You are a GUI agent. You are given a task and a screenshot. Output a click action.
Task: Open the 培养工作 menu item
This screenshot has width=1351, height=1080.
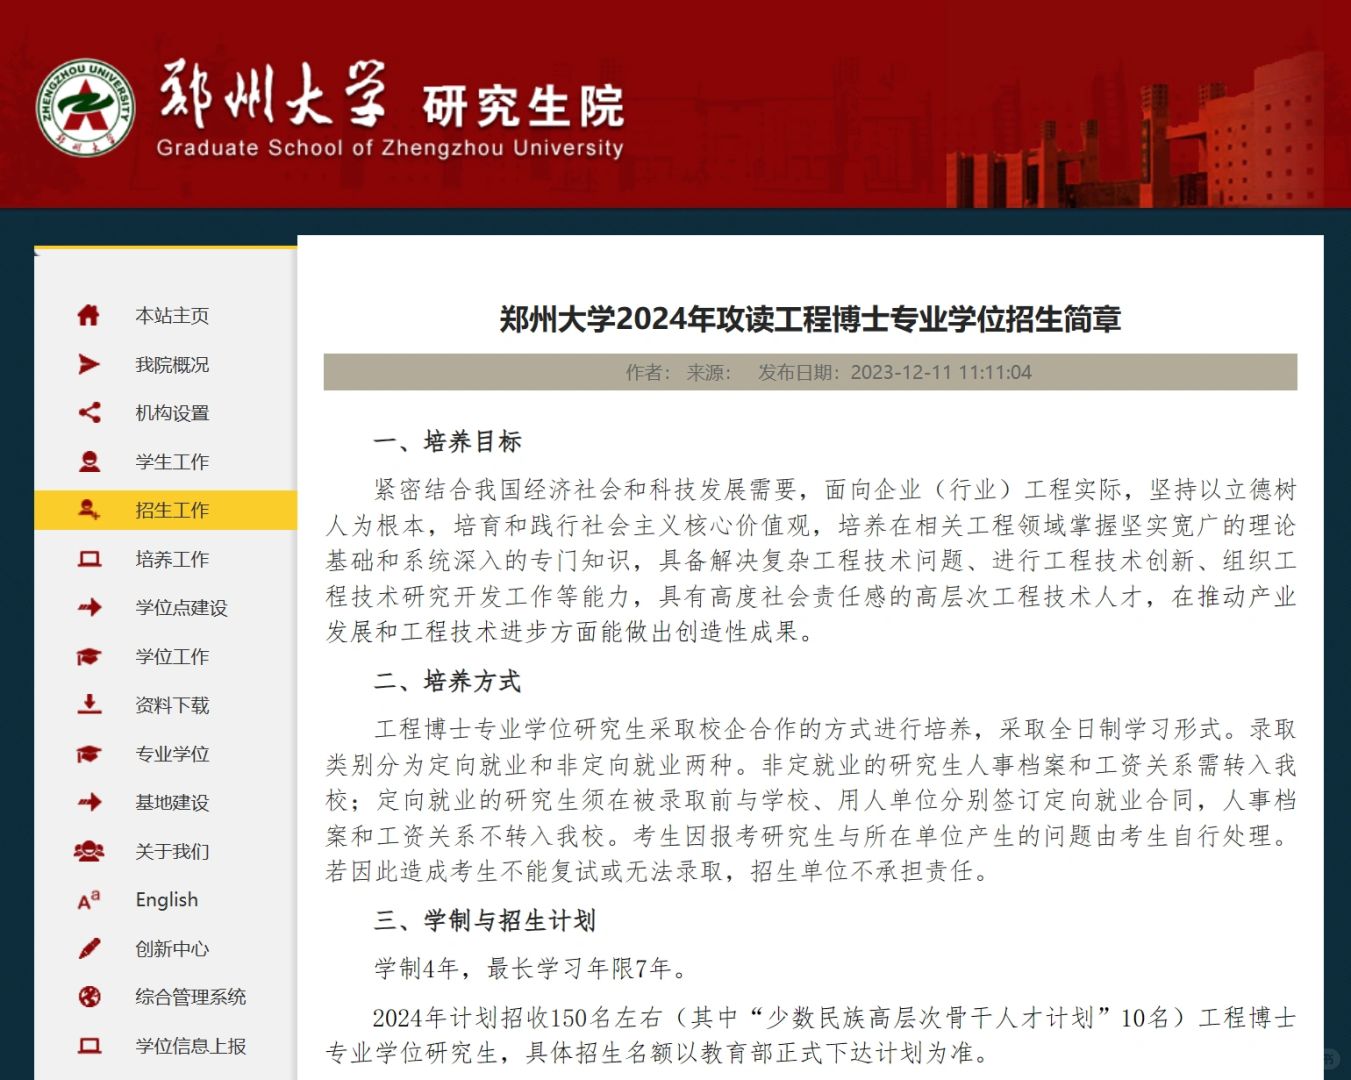(172, 559)
